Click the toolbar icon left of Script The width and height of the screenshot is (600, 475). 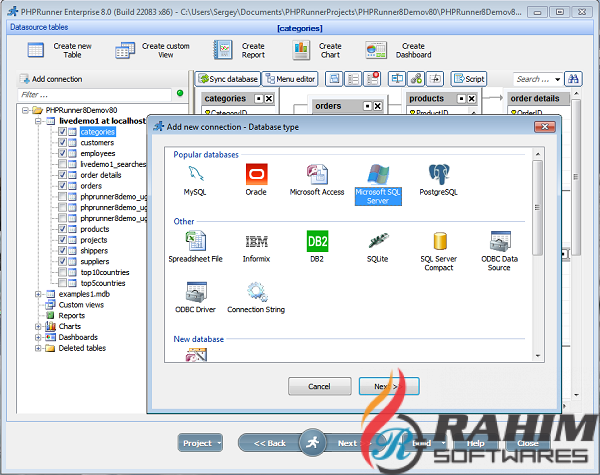click(x=435, y=79)
